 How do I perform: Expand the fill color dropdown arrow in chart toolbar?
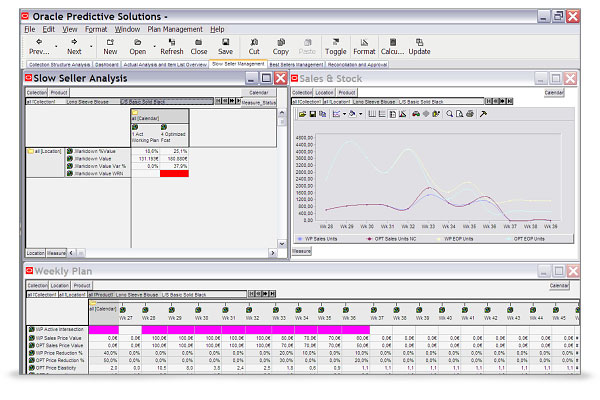click(x=360, y=114)
